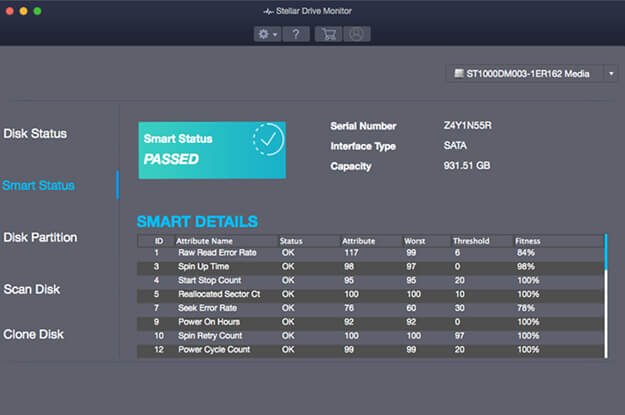Expand the drive selection dropdown arrow
The width and height of the screenshot is (625, 415).
[x=611, y=74]
